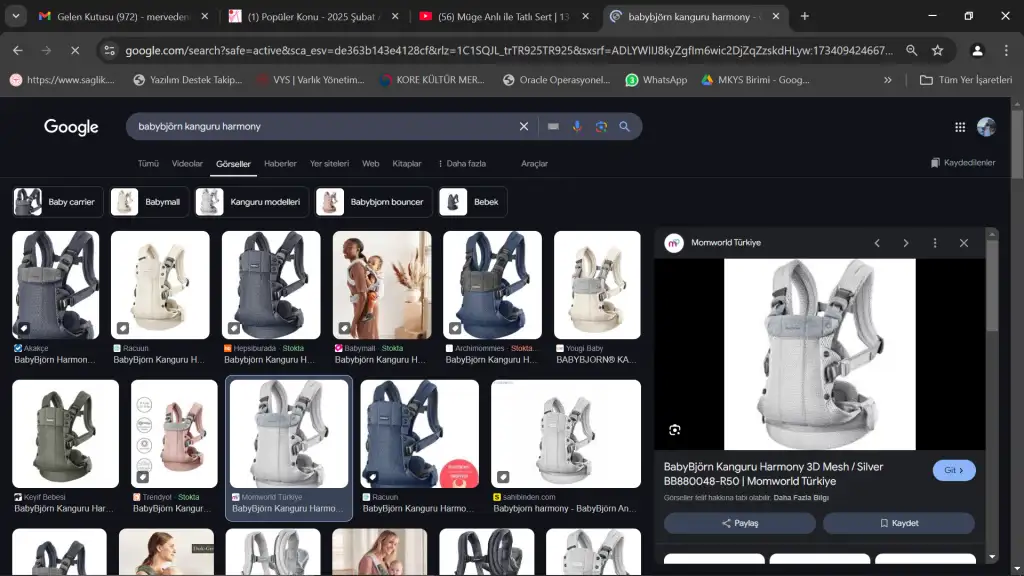Show next image in the preview panel

coord(906,243)
